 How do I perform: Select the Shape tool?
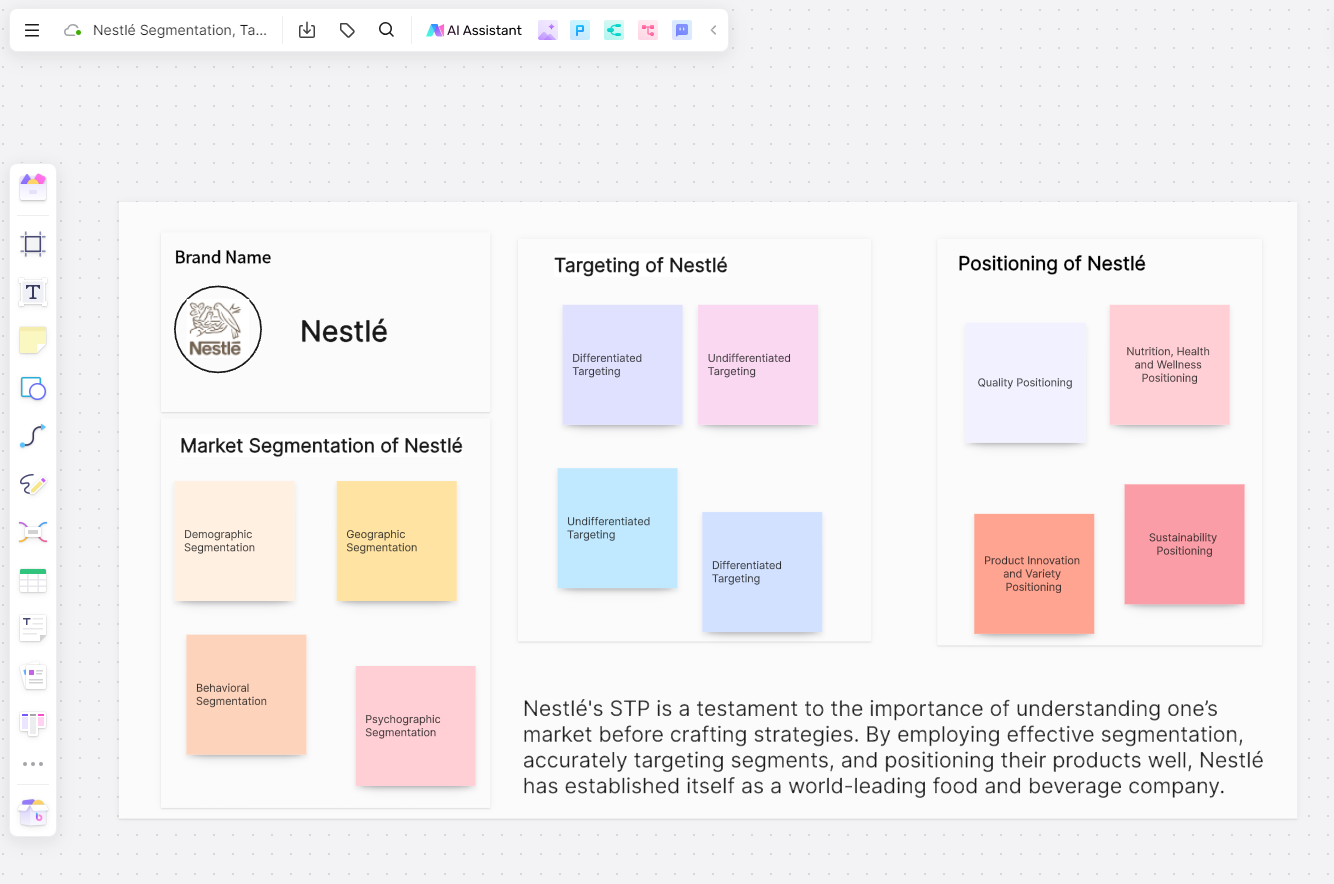tap(33, 388)
